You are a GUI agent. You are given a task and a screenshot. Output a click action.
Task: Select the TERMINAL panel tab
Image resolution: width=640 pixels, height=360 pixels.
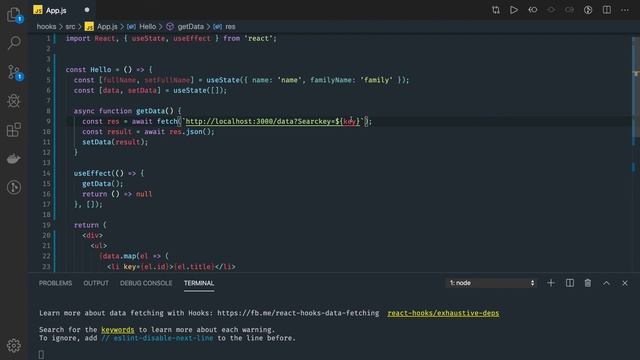199,283
